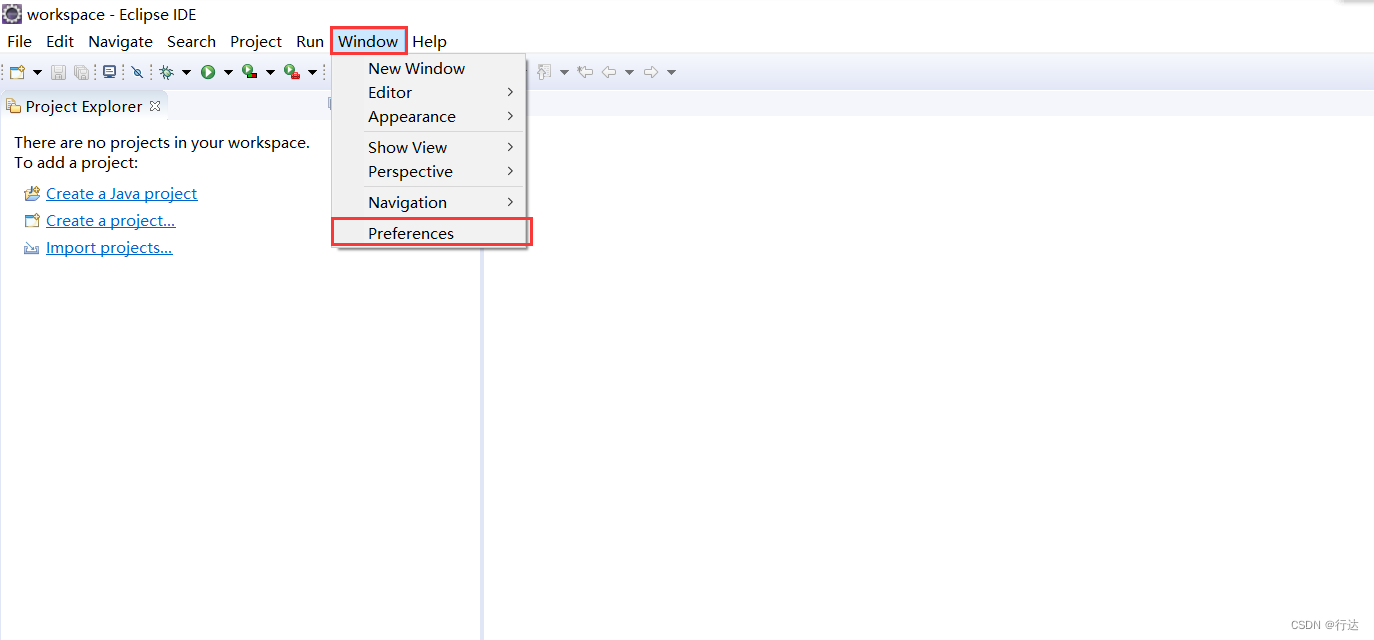Click the Coverage launch icon
The image size is (1374, 640).
coord(250,72)
